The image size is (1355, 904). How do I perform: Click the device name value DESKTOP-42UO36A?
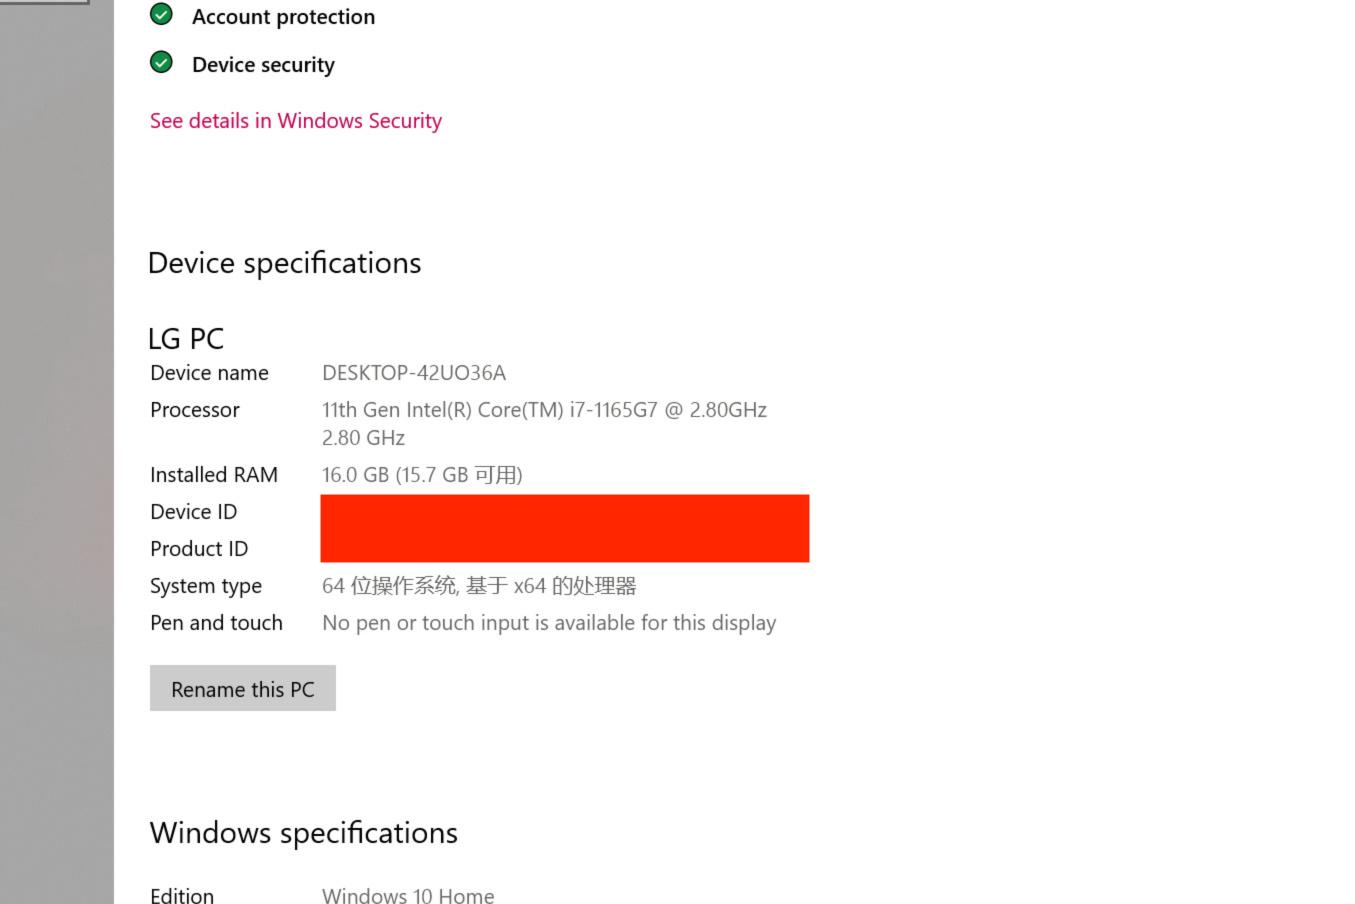point(413,373)
